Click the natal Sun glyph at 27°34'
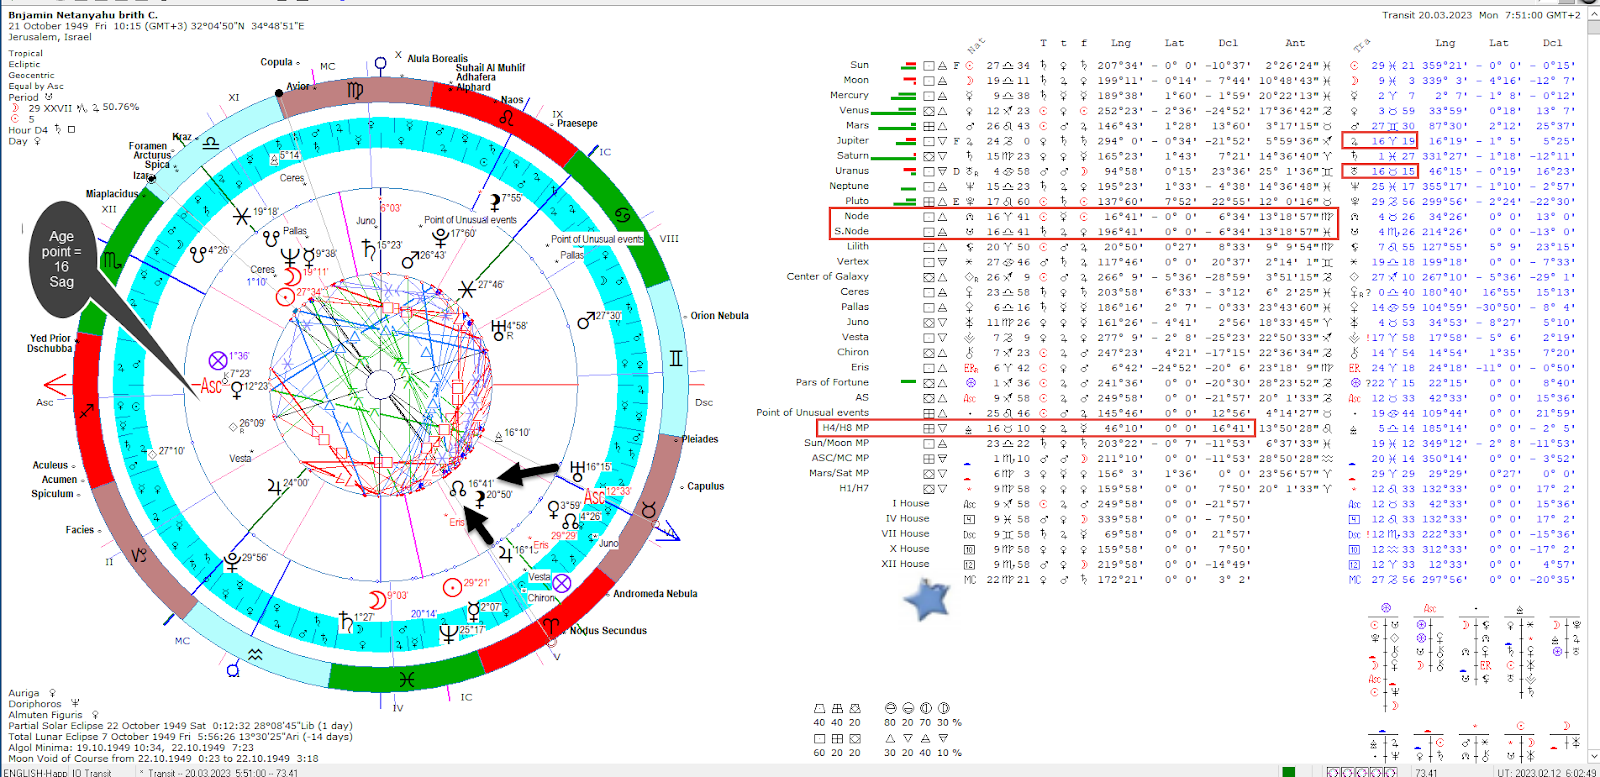 click(x=285, y=296)
